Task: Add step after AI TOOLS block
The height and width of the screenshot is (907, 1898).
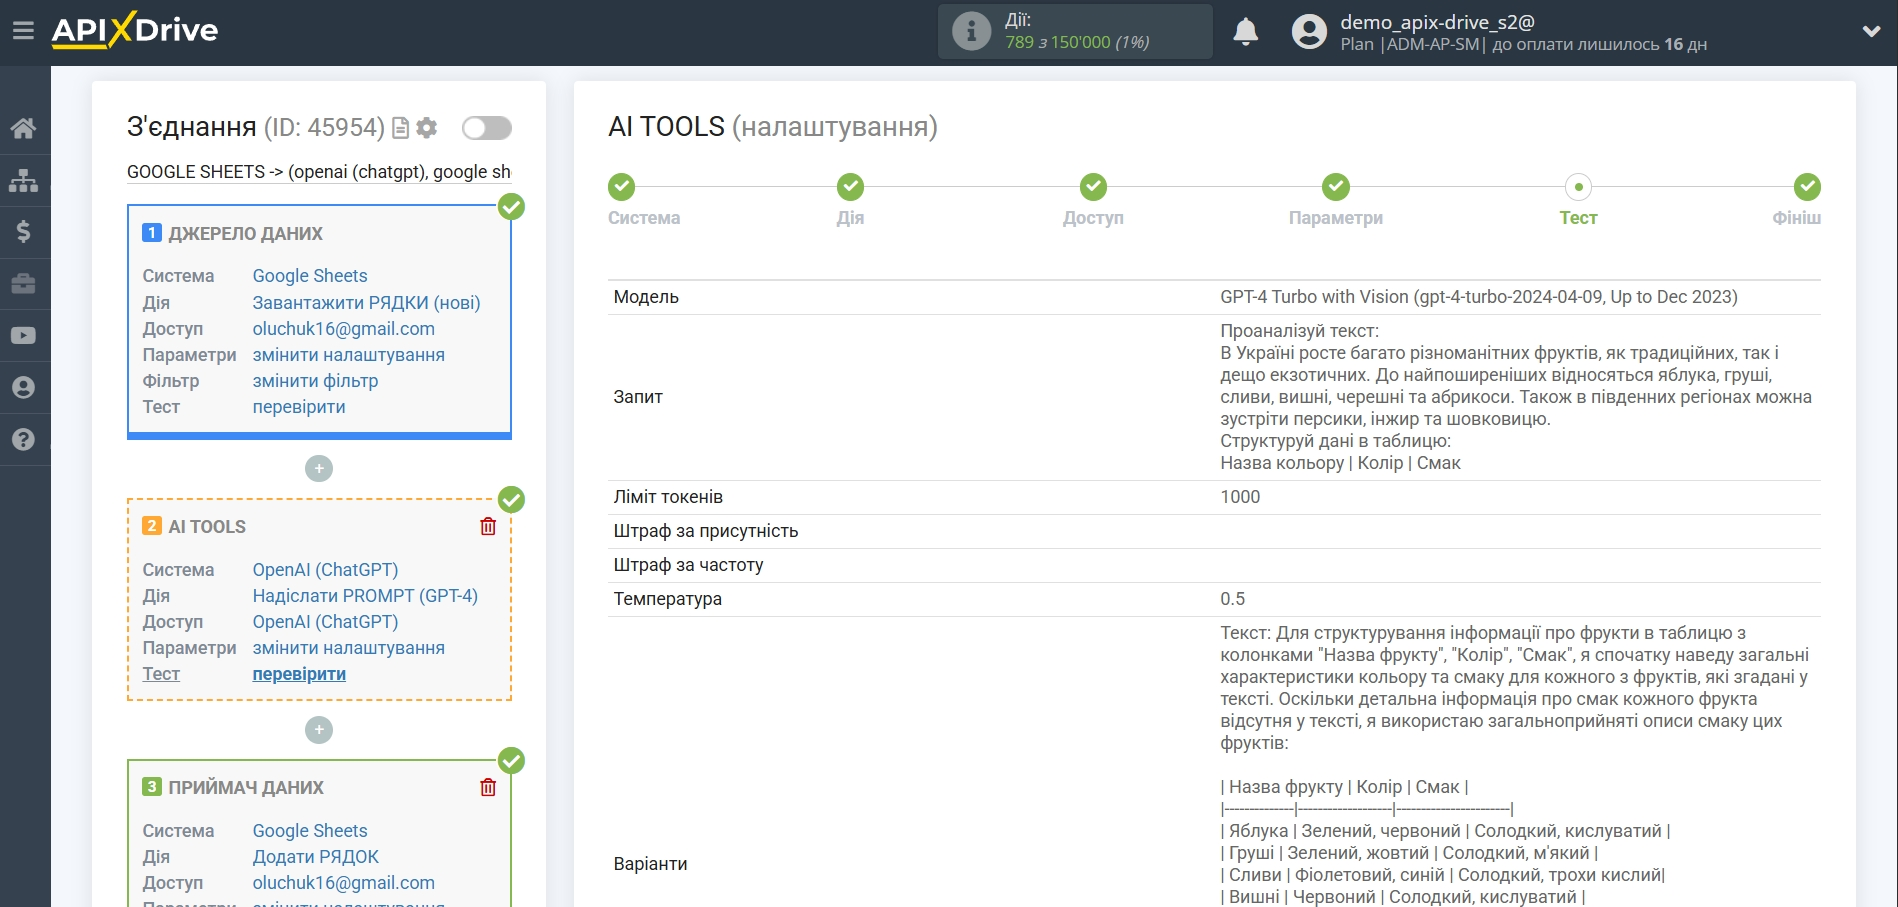Action: coord(319,730)
